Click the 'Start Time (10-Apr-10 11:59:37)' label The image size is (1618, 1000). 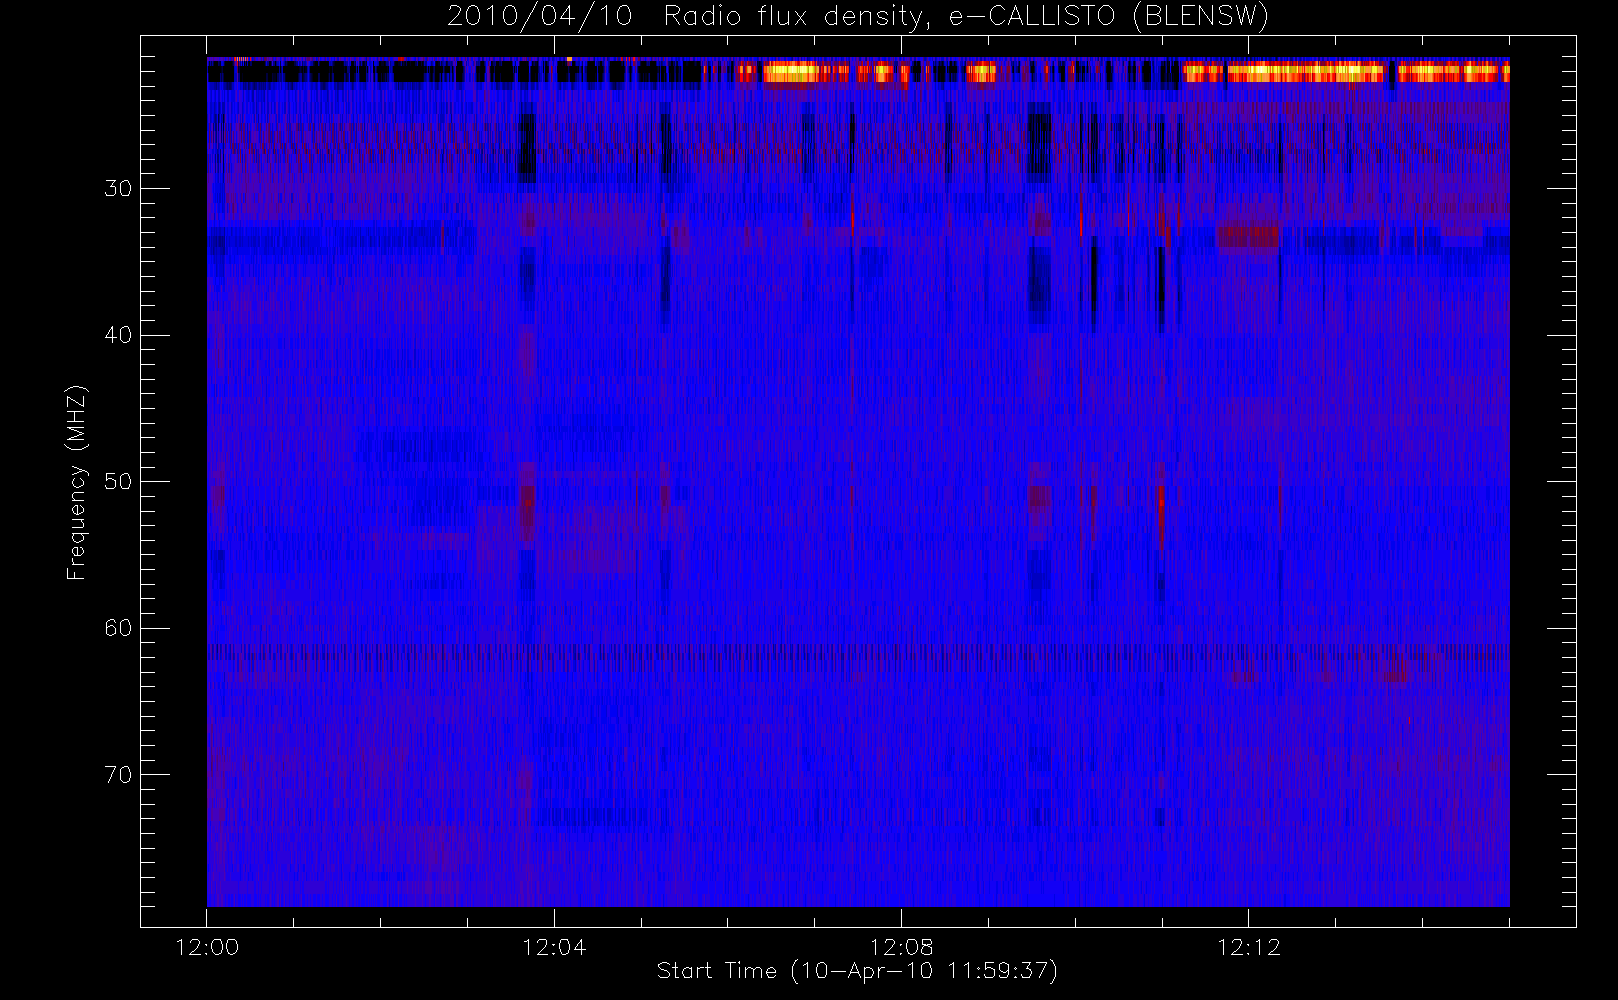pyautogui.click(x=857, y=971)
